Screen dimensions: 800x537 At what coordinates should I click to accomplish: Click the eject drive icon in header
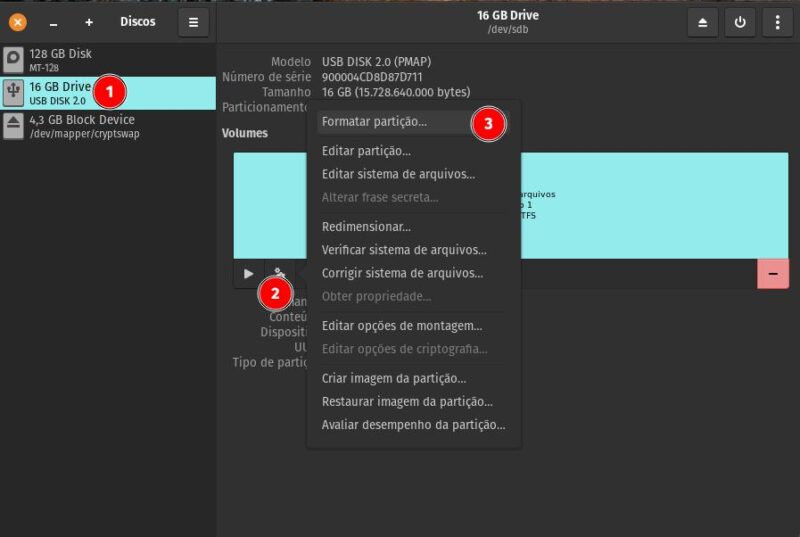point(702,22)
